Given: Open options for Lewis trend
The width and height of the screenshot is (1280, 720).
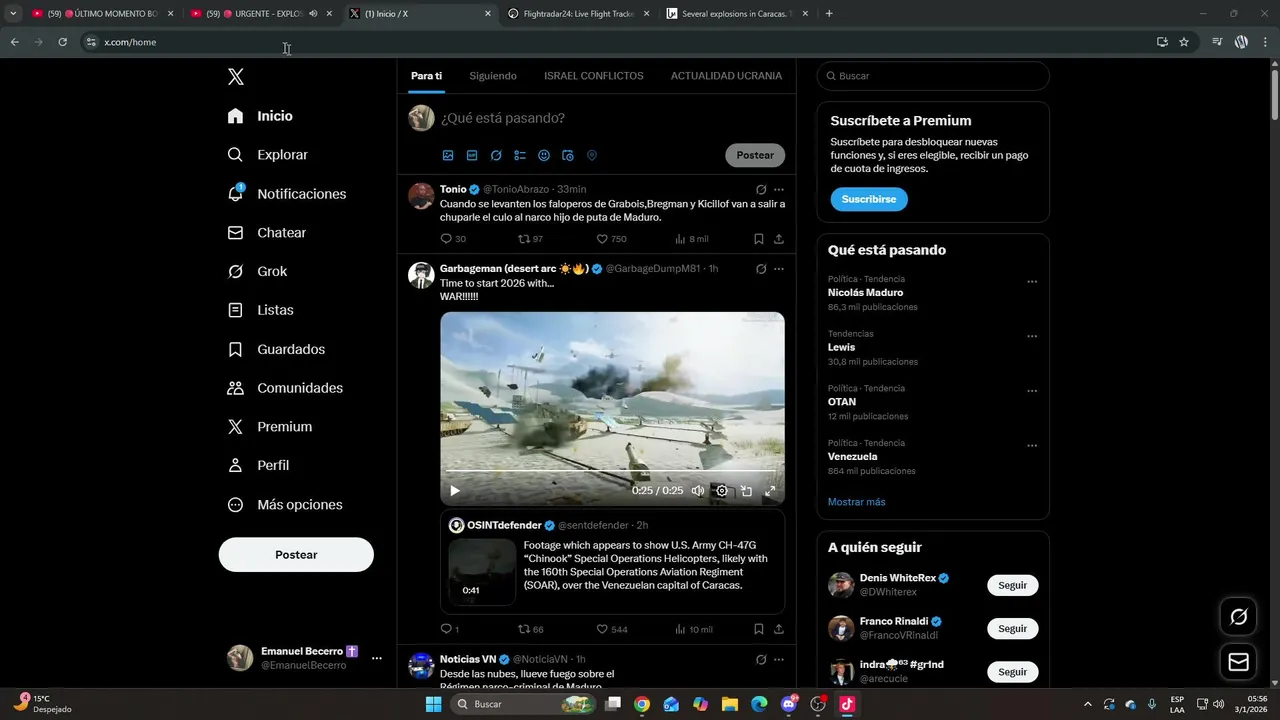Looking at the screenshot, I should (1032, 336).
